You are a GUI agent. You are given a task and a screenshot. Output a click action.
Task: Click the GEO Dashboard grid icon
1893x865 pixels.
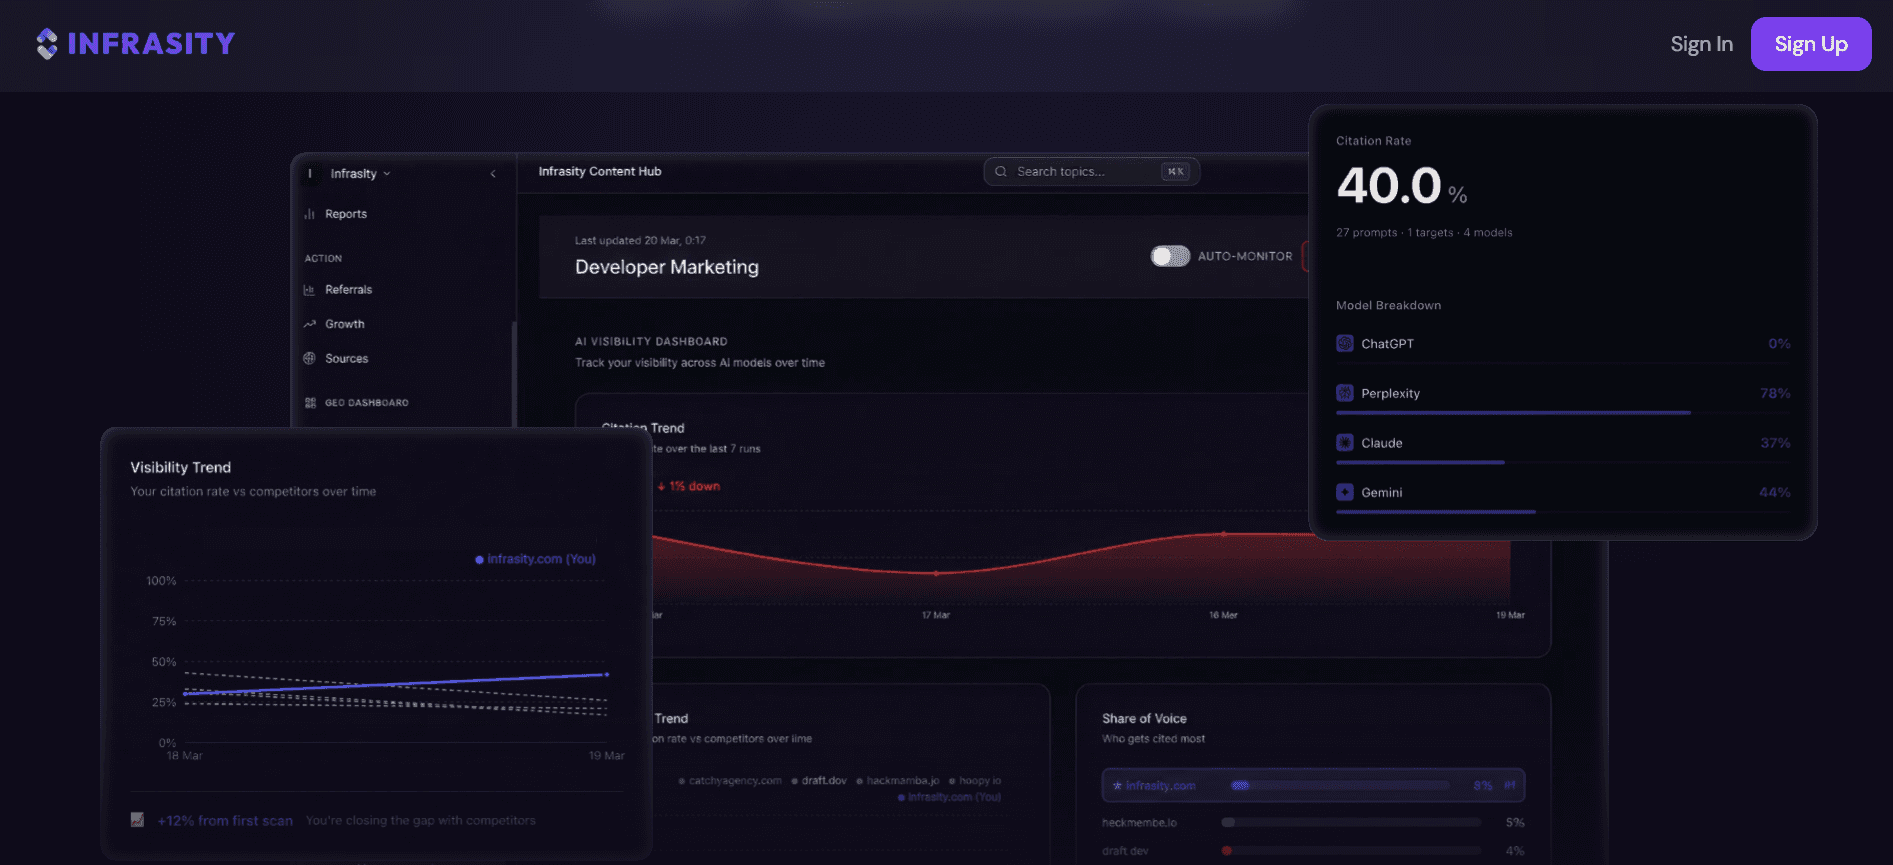[310, 403]
